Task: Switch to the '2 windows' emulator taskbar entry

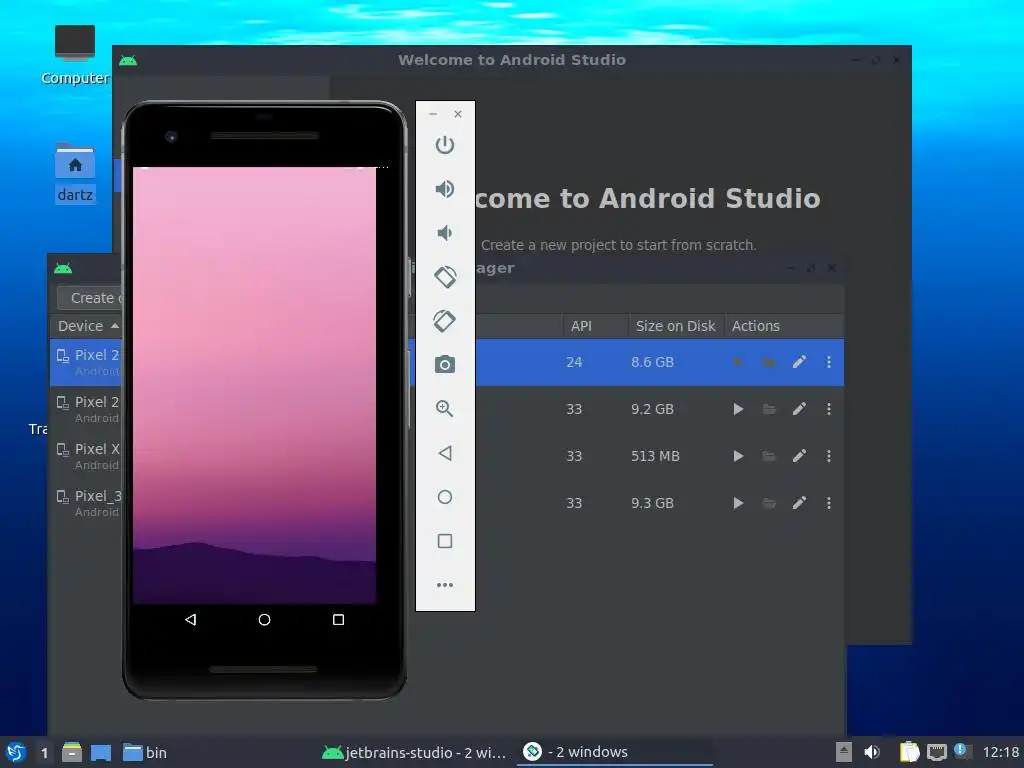Action: tap(614, 752)
